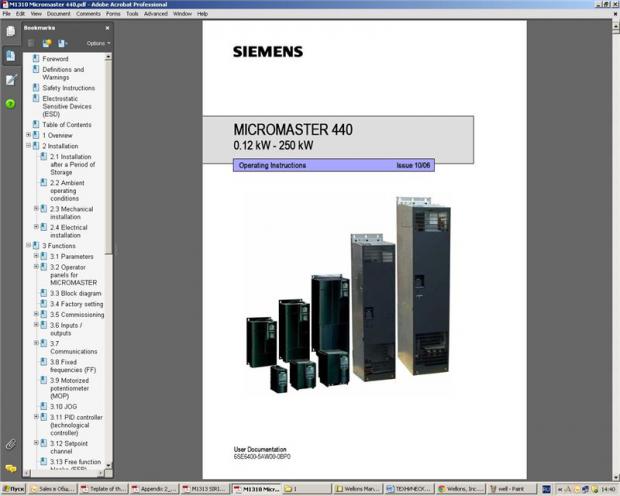Open bookmark 3.9 Motorized potentiometer (MOP)
The image size is (620, 496).
[70, 388]
